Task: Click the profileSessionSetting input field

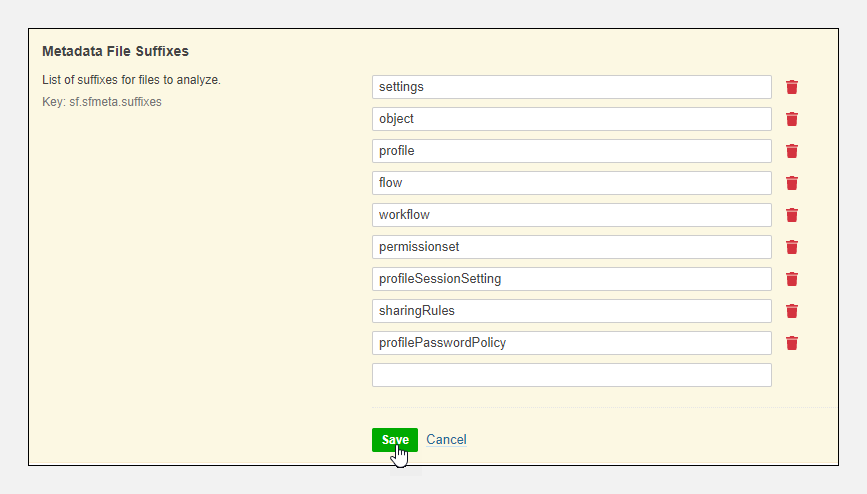Action: tap(571, 279)
